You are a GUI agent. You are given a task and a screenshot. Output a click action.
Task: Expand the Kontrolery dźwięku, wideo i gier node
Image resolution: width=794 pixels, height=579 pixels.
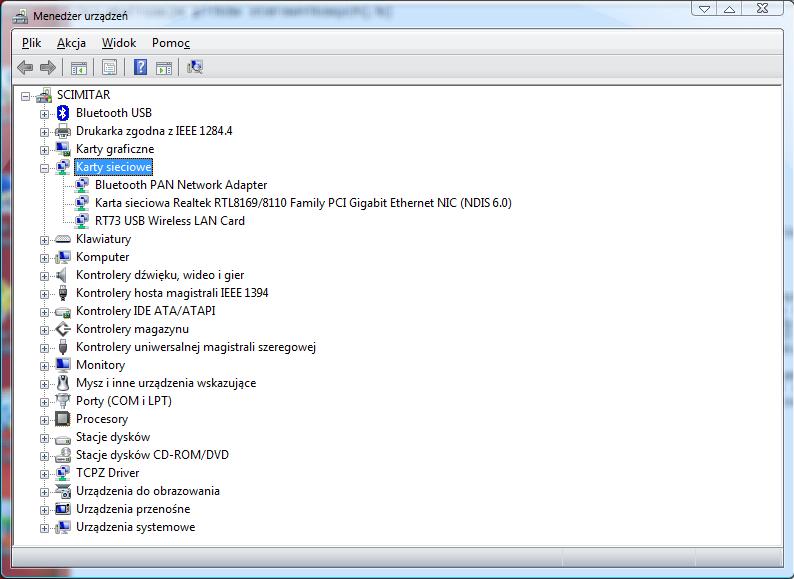click(45, 276)
